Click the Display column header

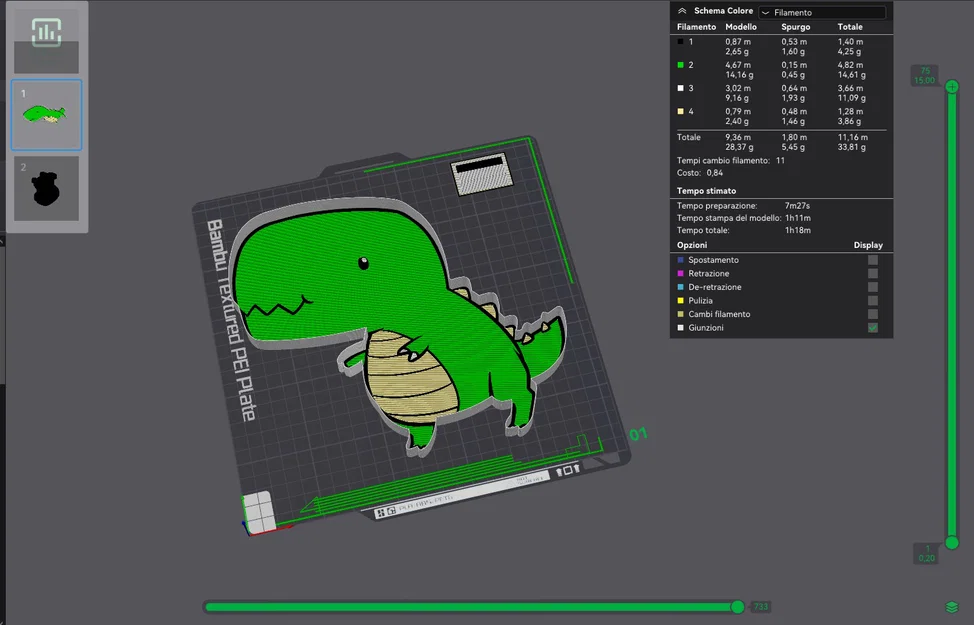tap(868, 245)
